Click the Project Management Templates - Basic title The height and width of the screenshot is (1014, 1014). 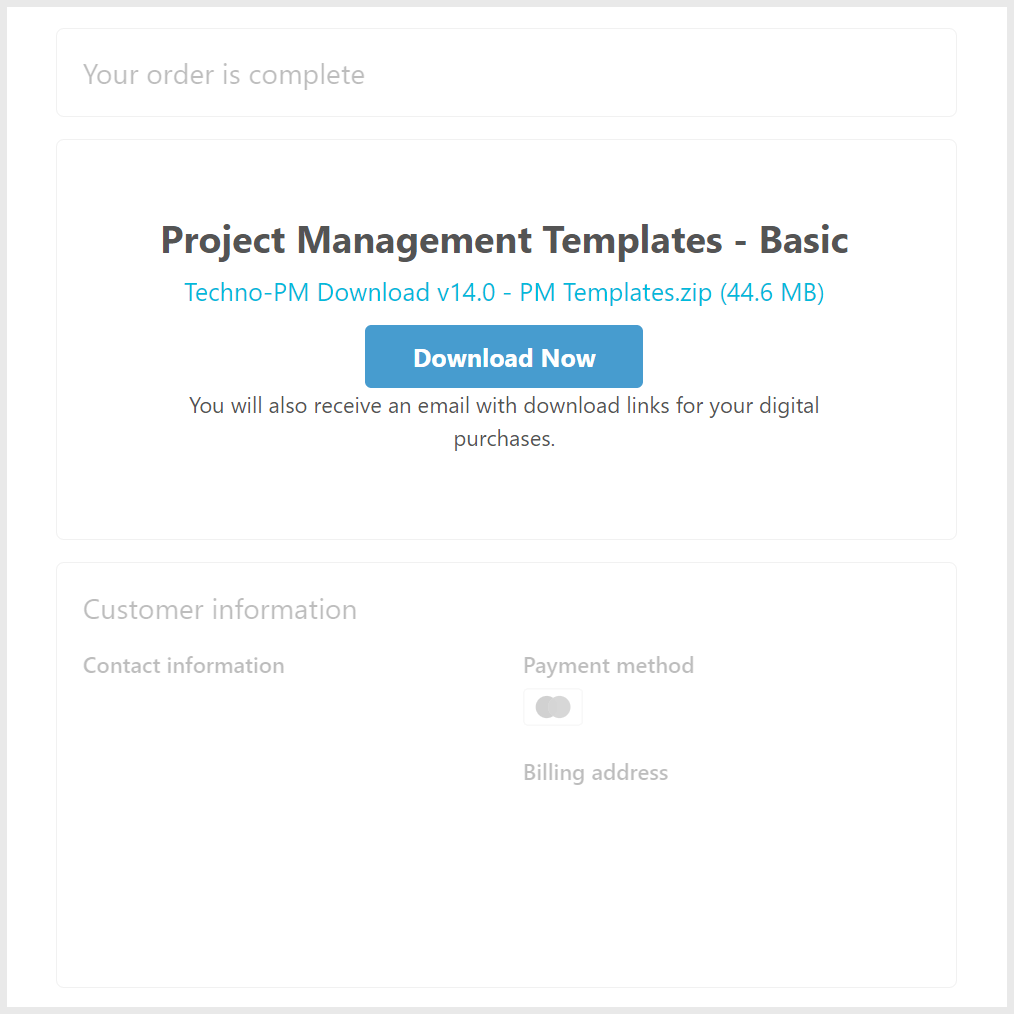(x=504, y=240)
